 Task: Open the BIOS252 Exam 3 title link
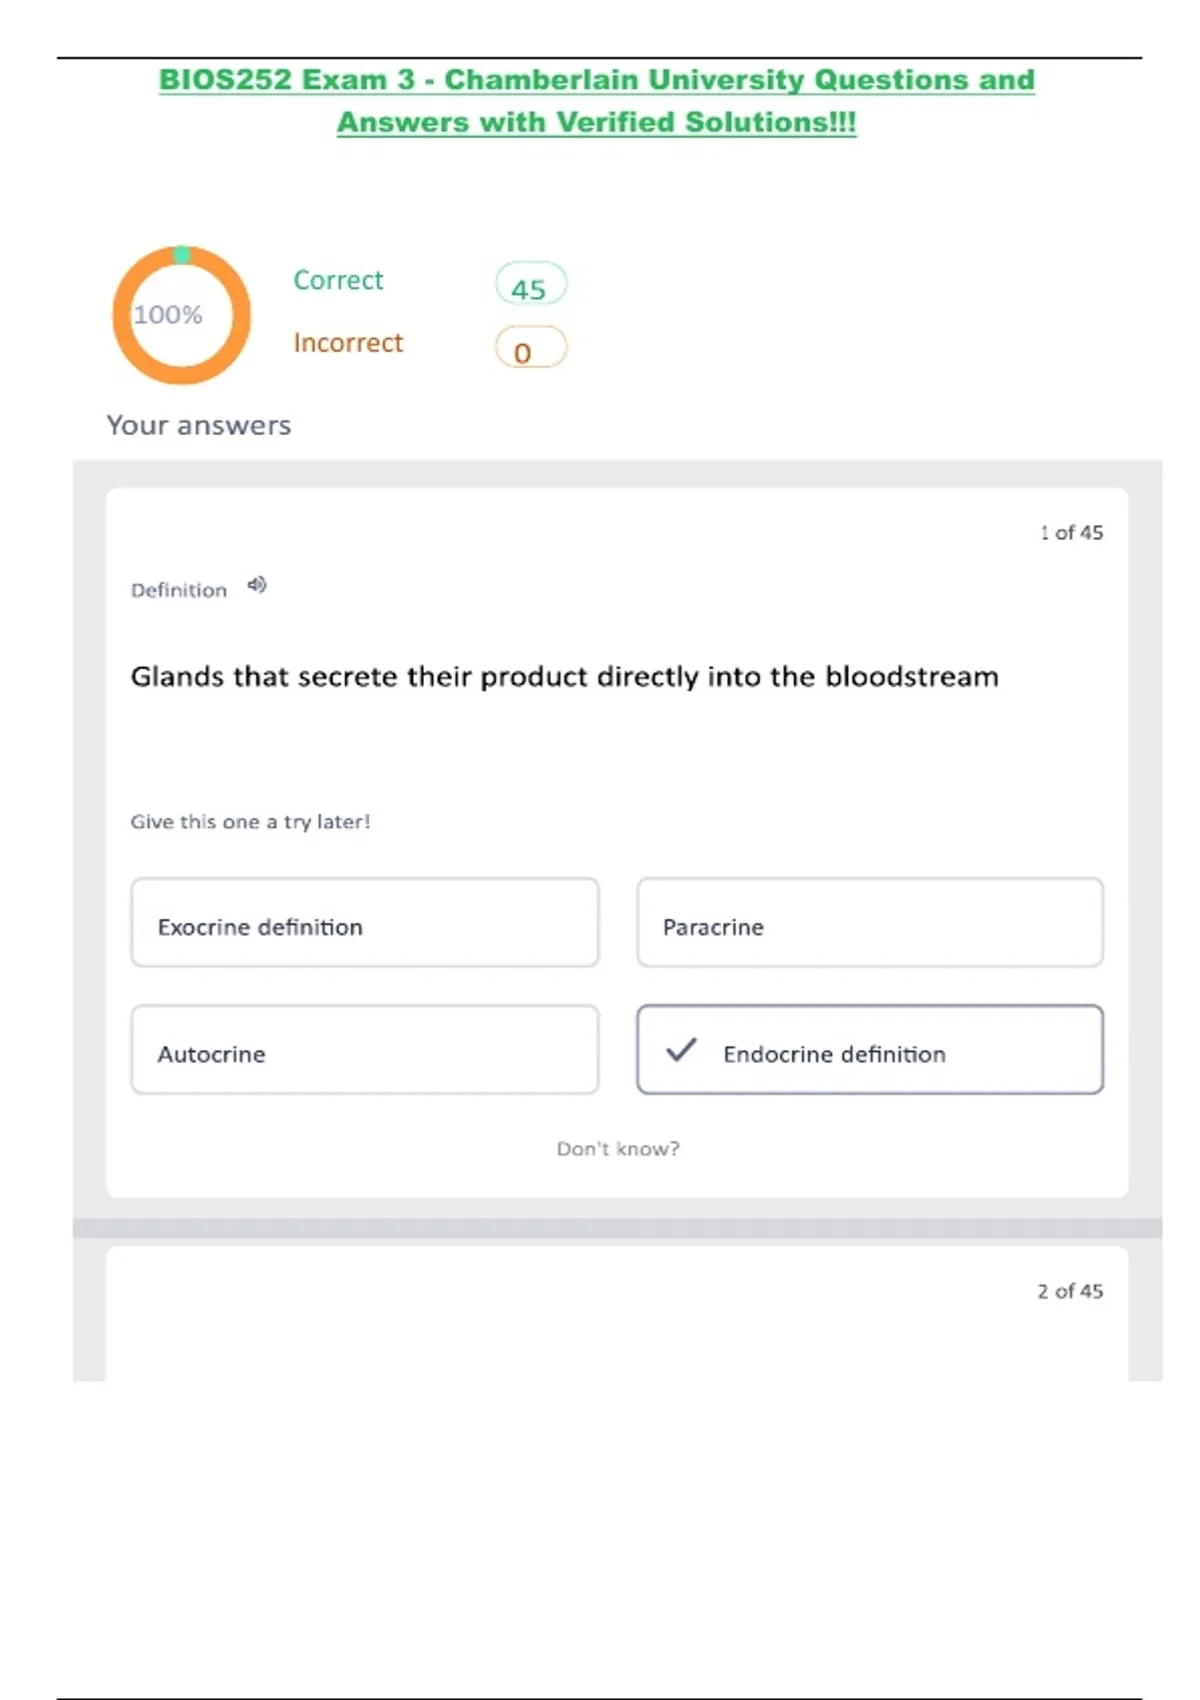(596, 80)
